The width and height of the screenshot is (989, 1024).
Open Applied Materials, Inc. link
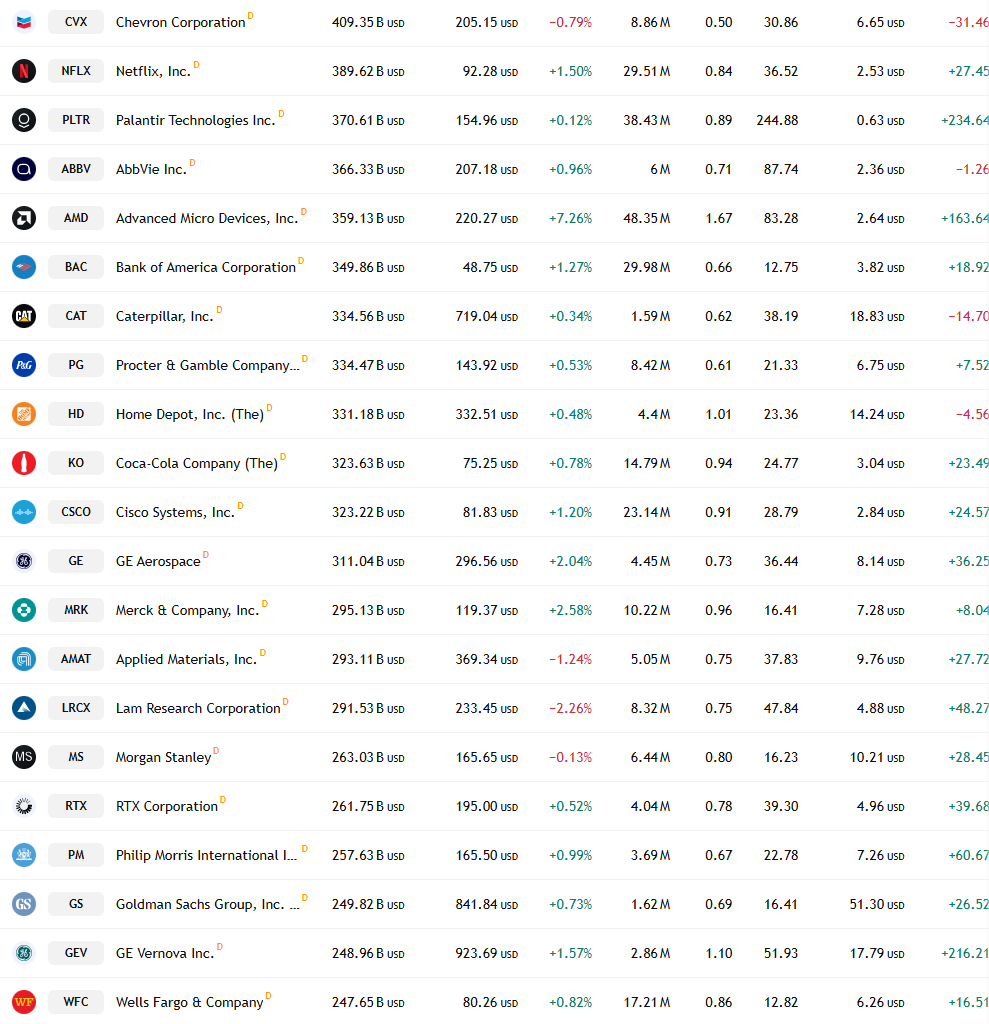point(186,659)
